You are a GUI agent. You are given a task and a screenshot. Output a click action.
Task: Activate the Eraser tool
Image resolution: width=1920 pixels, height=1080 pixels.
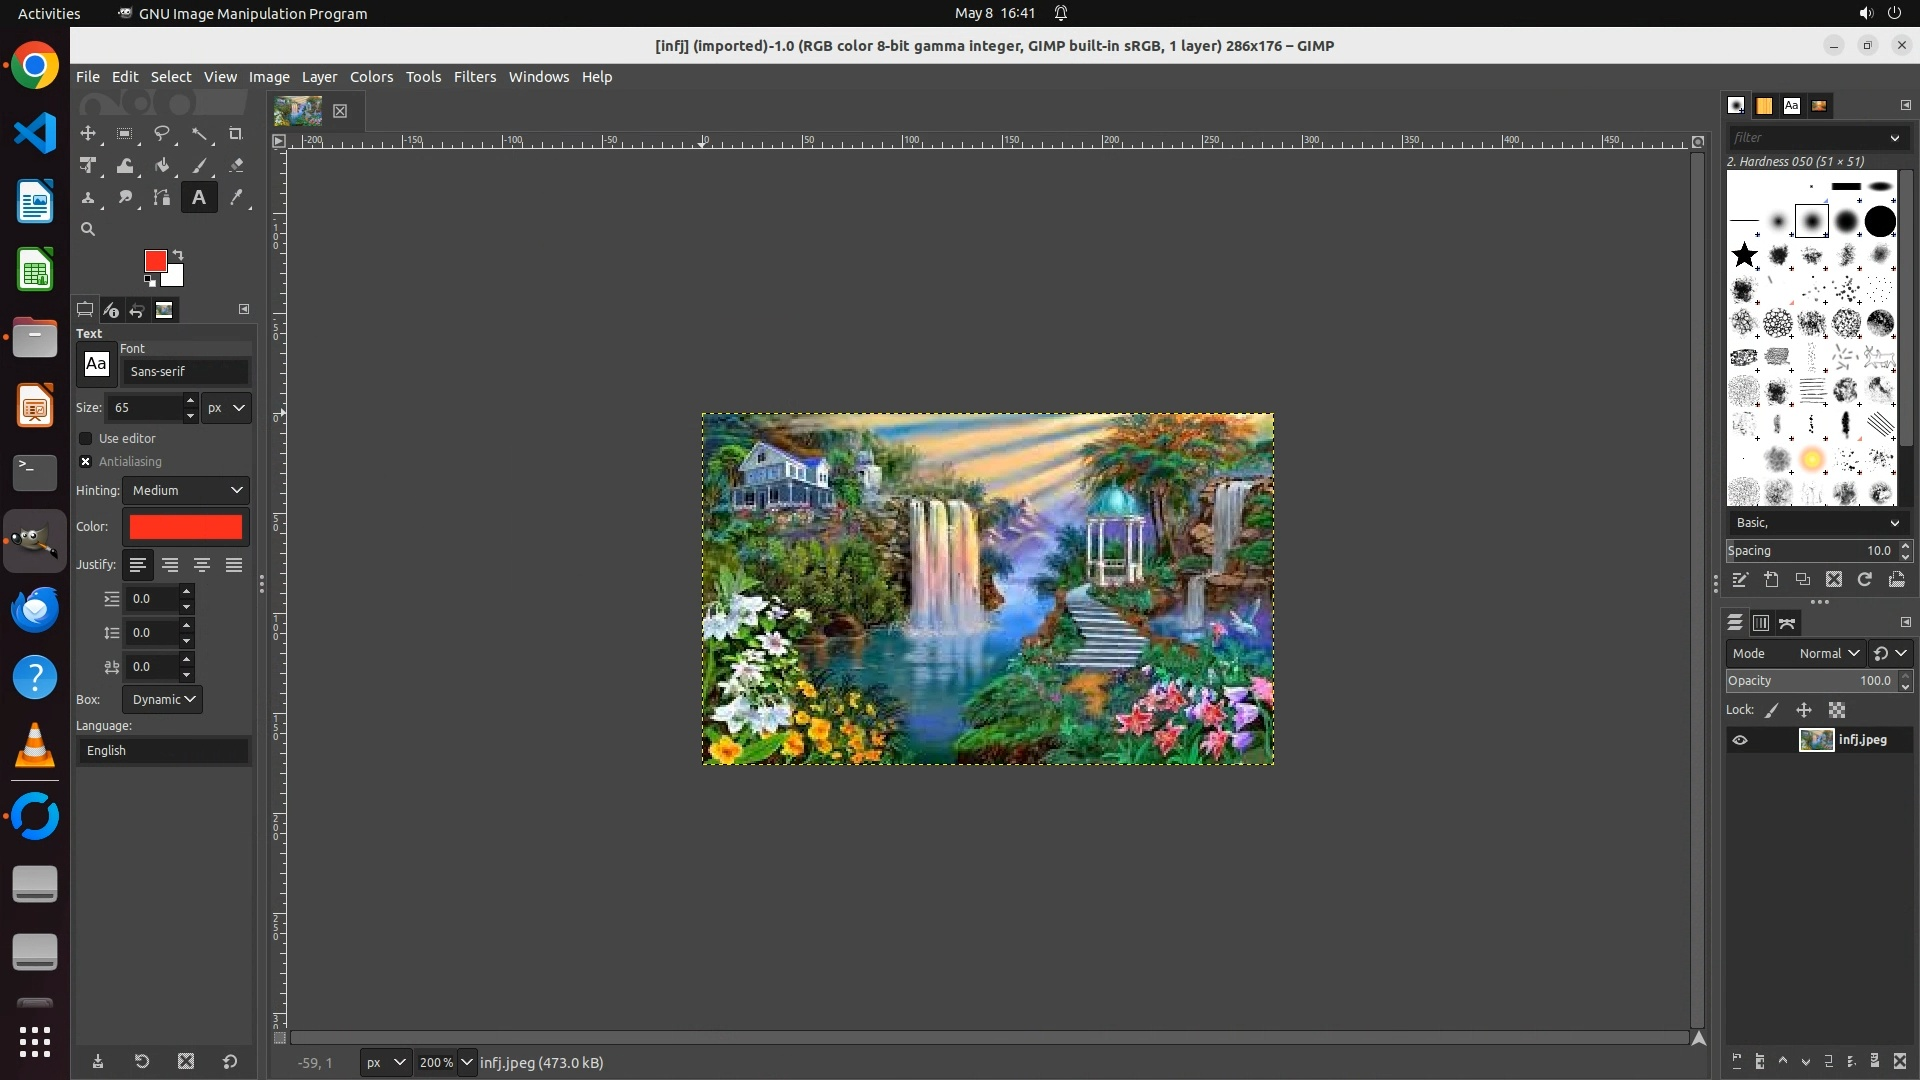click(x=236, y=166)
